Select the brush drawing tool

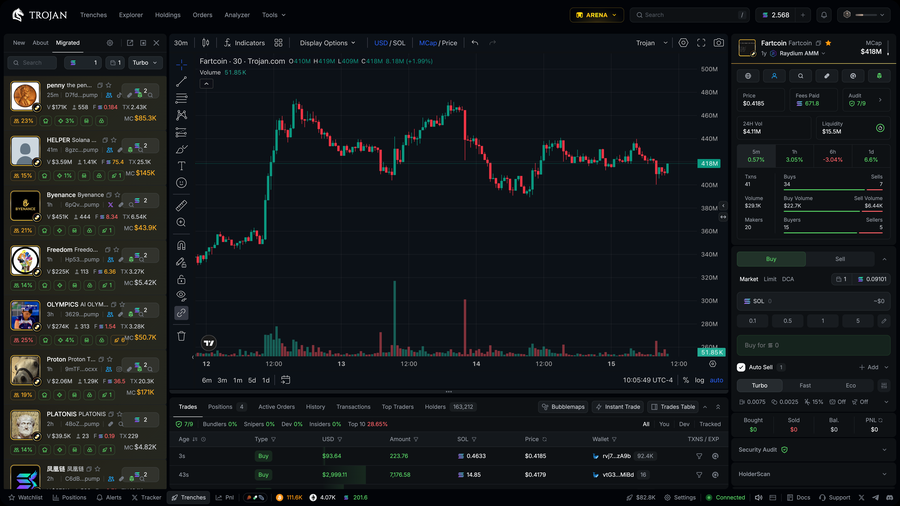click(x=181, y=149)
